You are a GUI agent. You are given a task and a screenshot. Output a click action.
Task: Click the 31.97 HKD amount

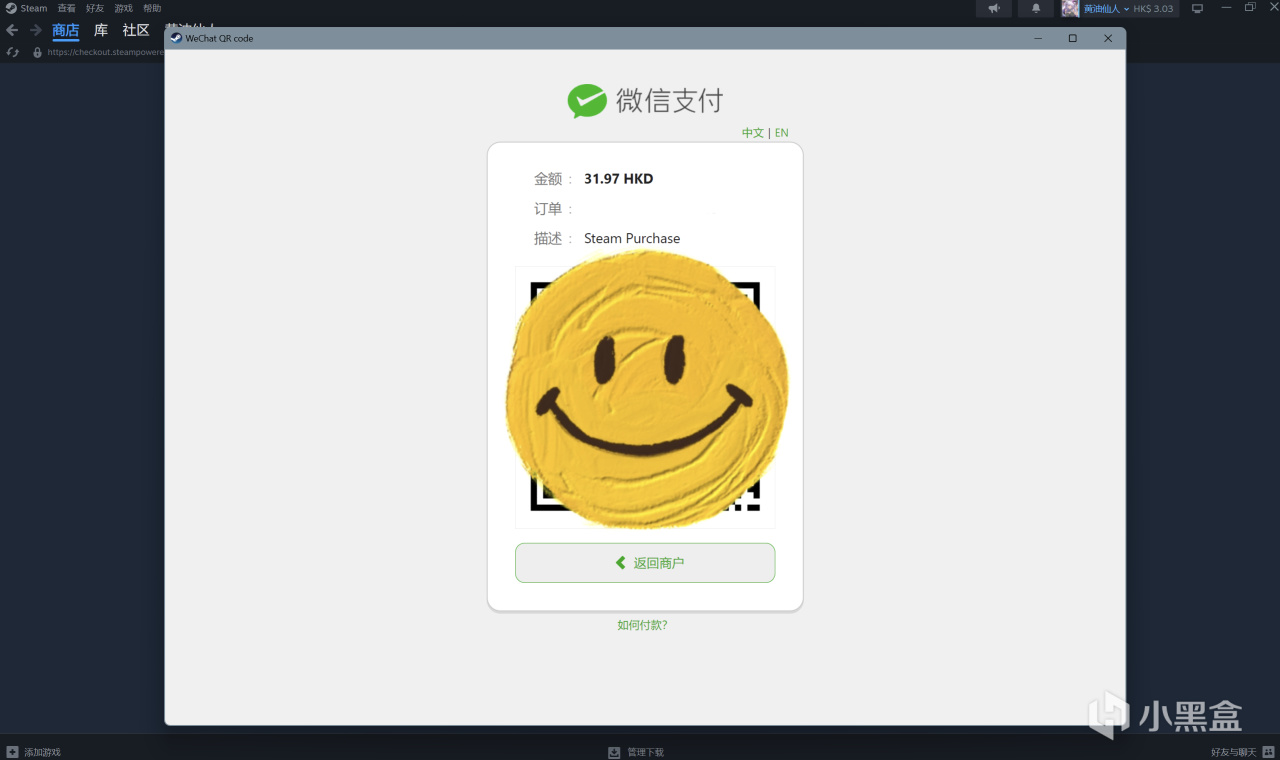point(619,178)
